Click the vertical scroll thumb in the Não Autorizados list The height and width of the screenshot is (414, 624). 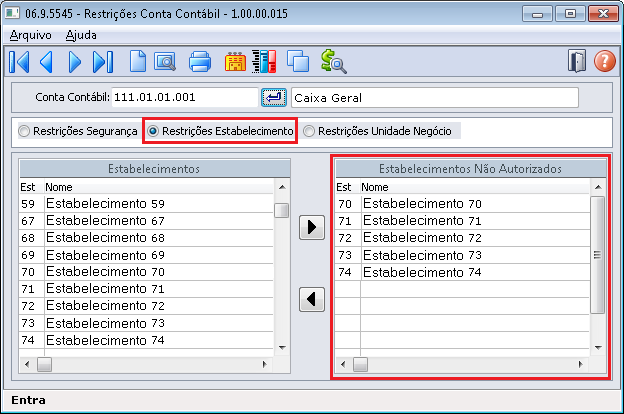click(x=598, y=255)
